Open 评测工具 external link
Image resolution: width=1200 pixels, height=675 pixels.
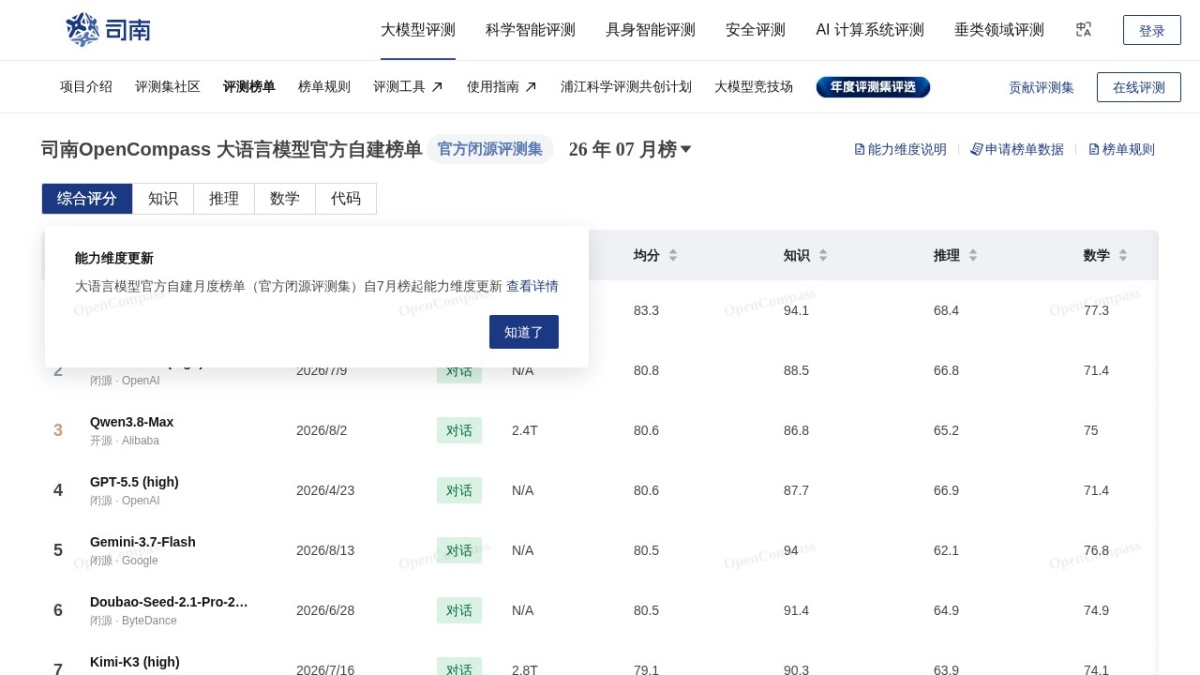[x=408, y=87]
